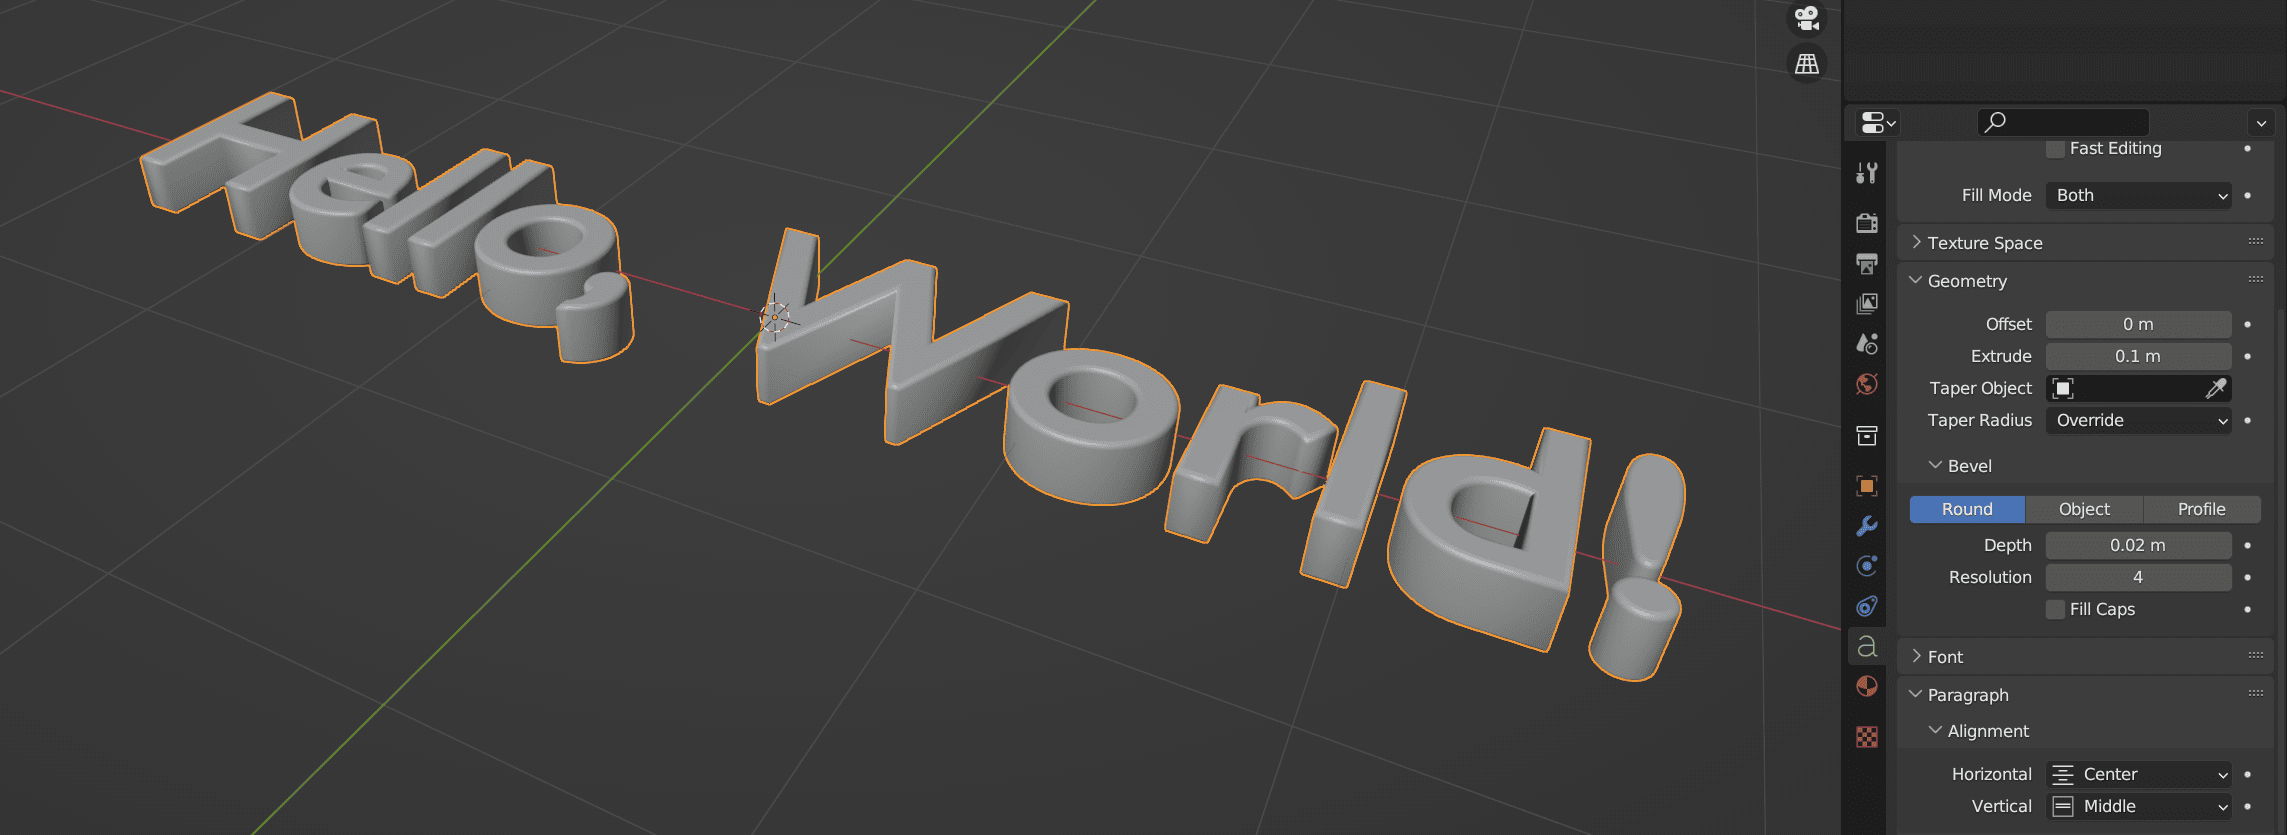Image resolution: width=2287 pixels, height=835 pixels.
Task: Click the Taper Object selector field
Action: 2138,388
